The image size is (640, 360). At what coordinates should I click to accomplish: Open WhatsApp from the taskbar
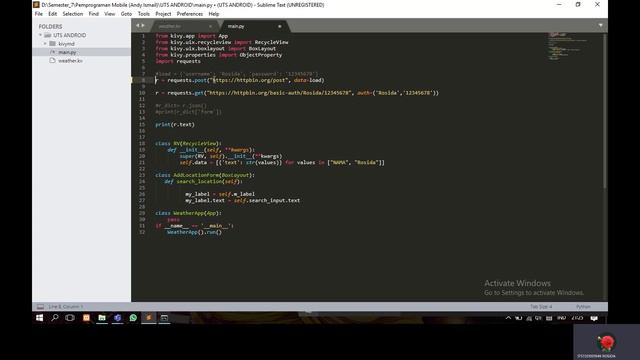click(x=133, y=318)
